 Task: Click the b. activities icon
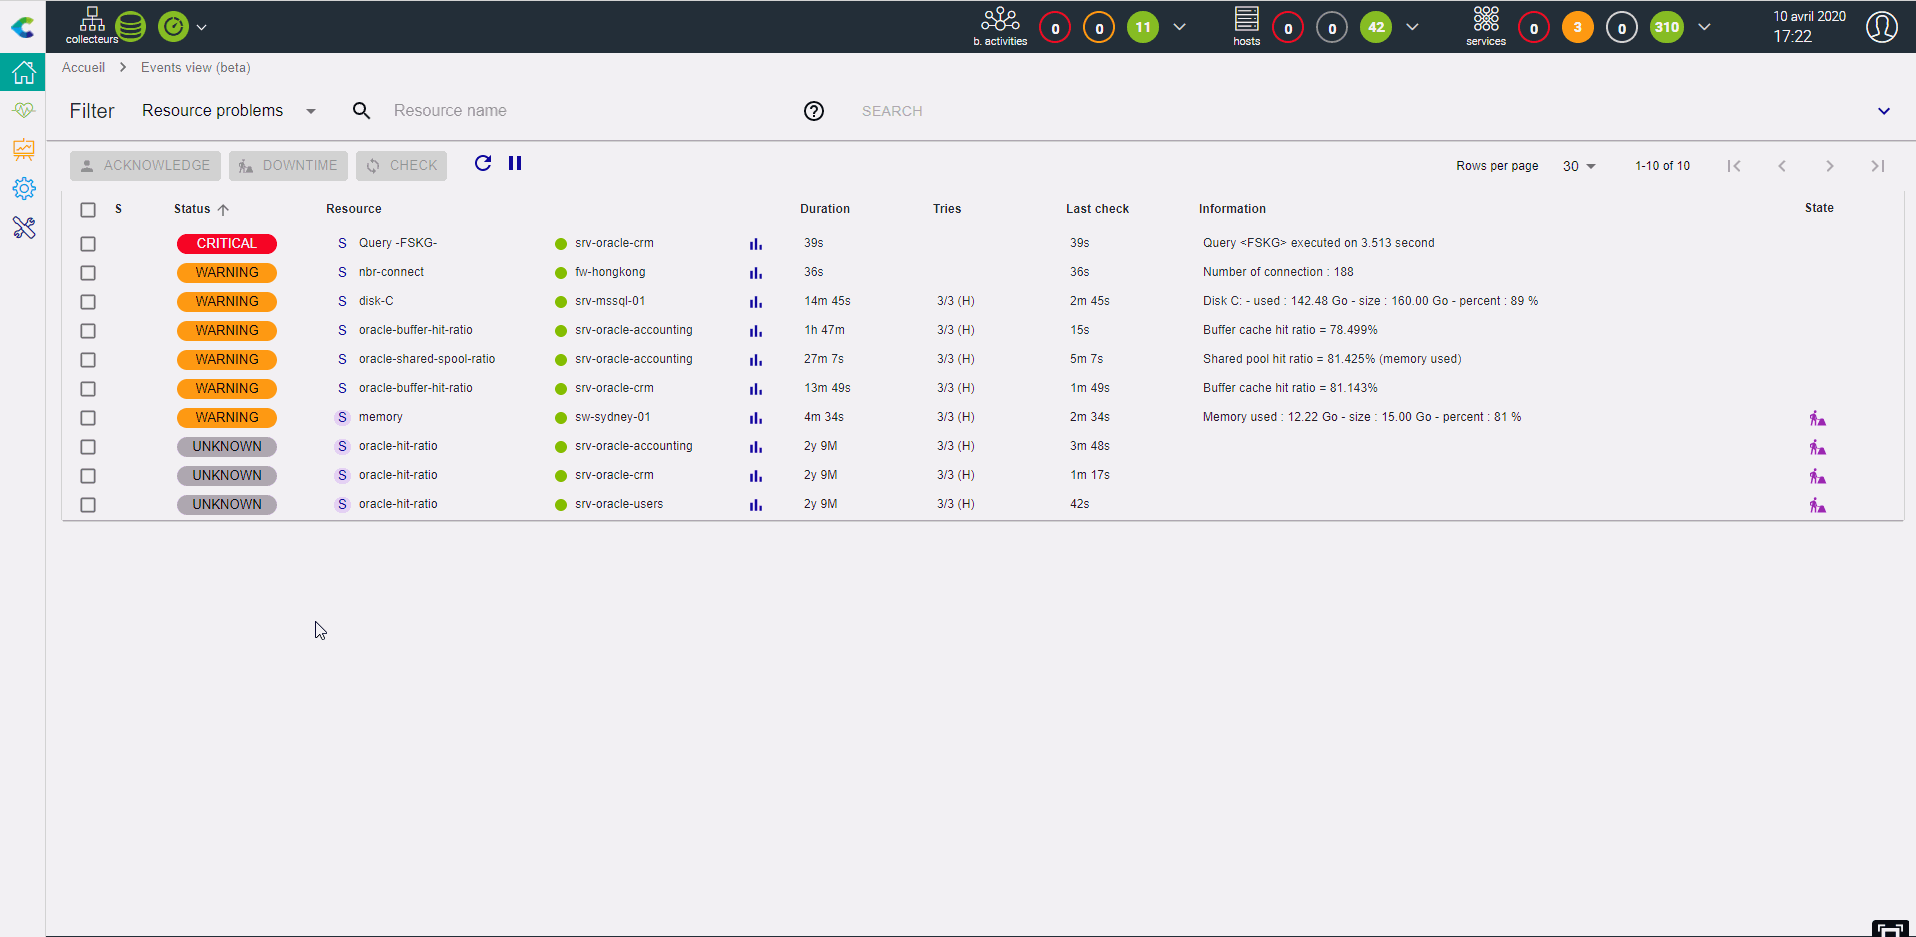1000,26
